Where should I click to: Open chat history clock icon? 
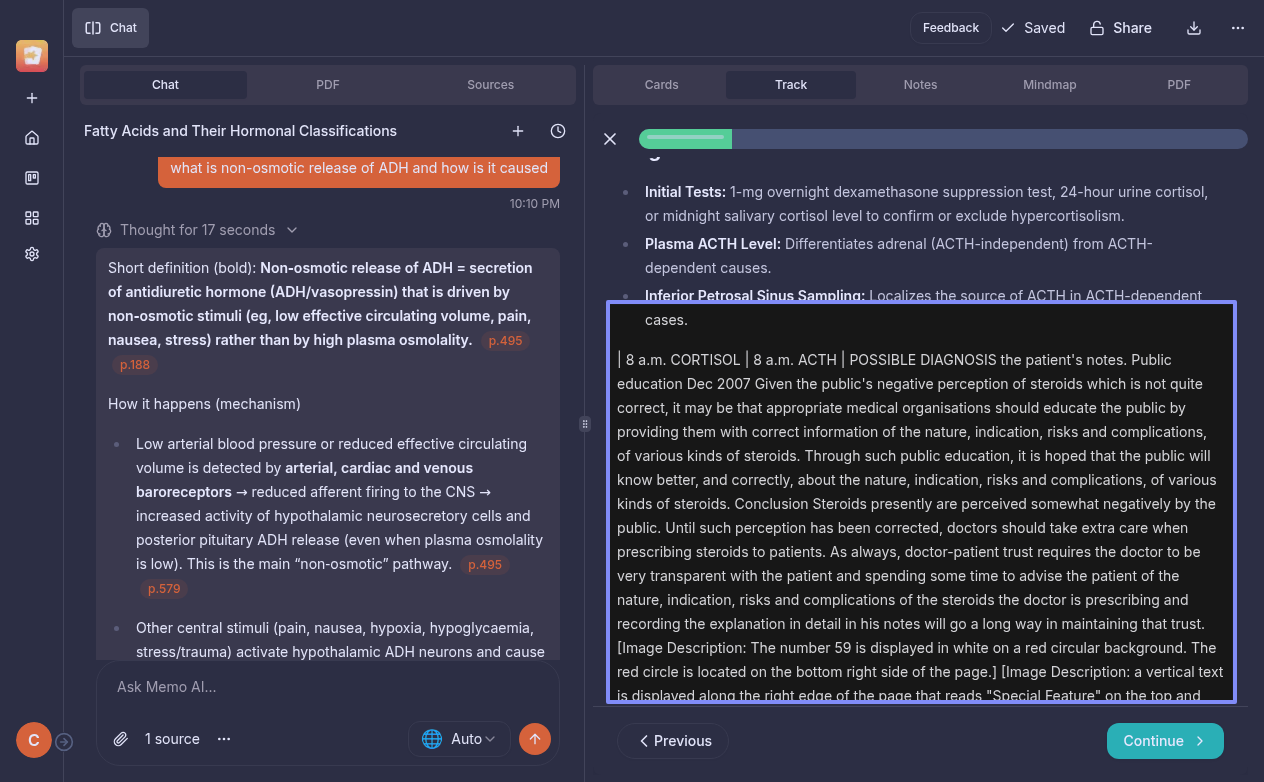[x=558, y=131]
